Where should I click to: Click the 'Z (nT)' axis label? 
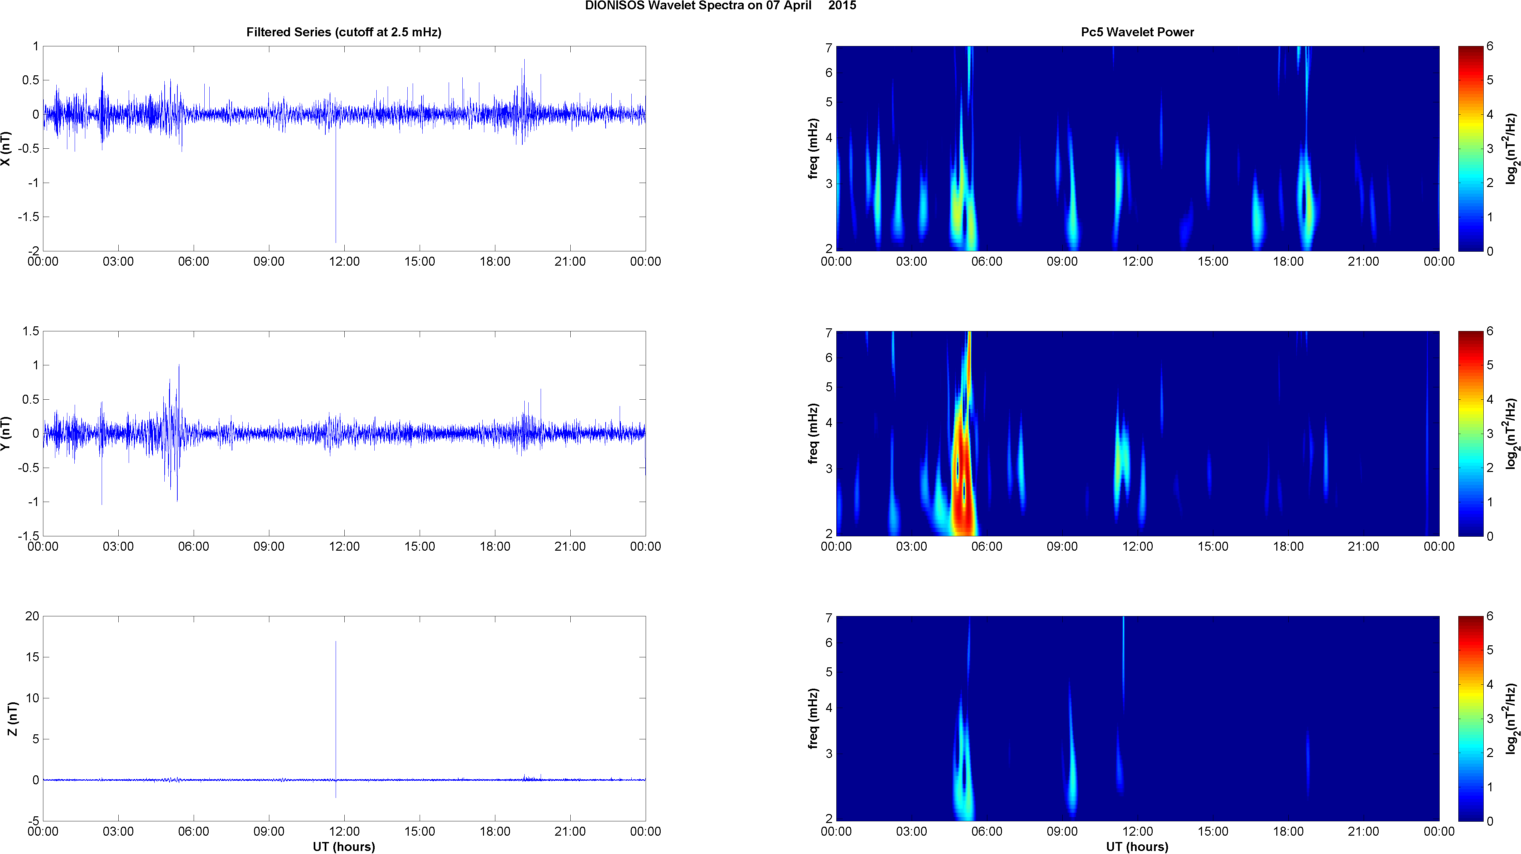point(12,718)
